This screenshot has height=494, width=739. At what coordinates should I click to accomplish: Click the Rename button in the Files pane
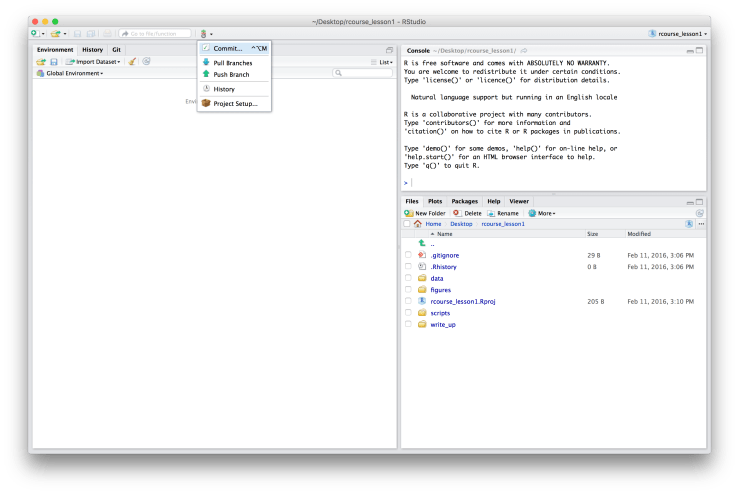point(503,213)
